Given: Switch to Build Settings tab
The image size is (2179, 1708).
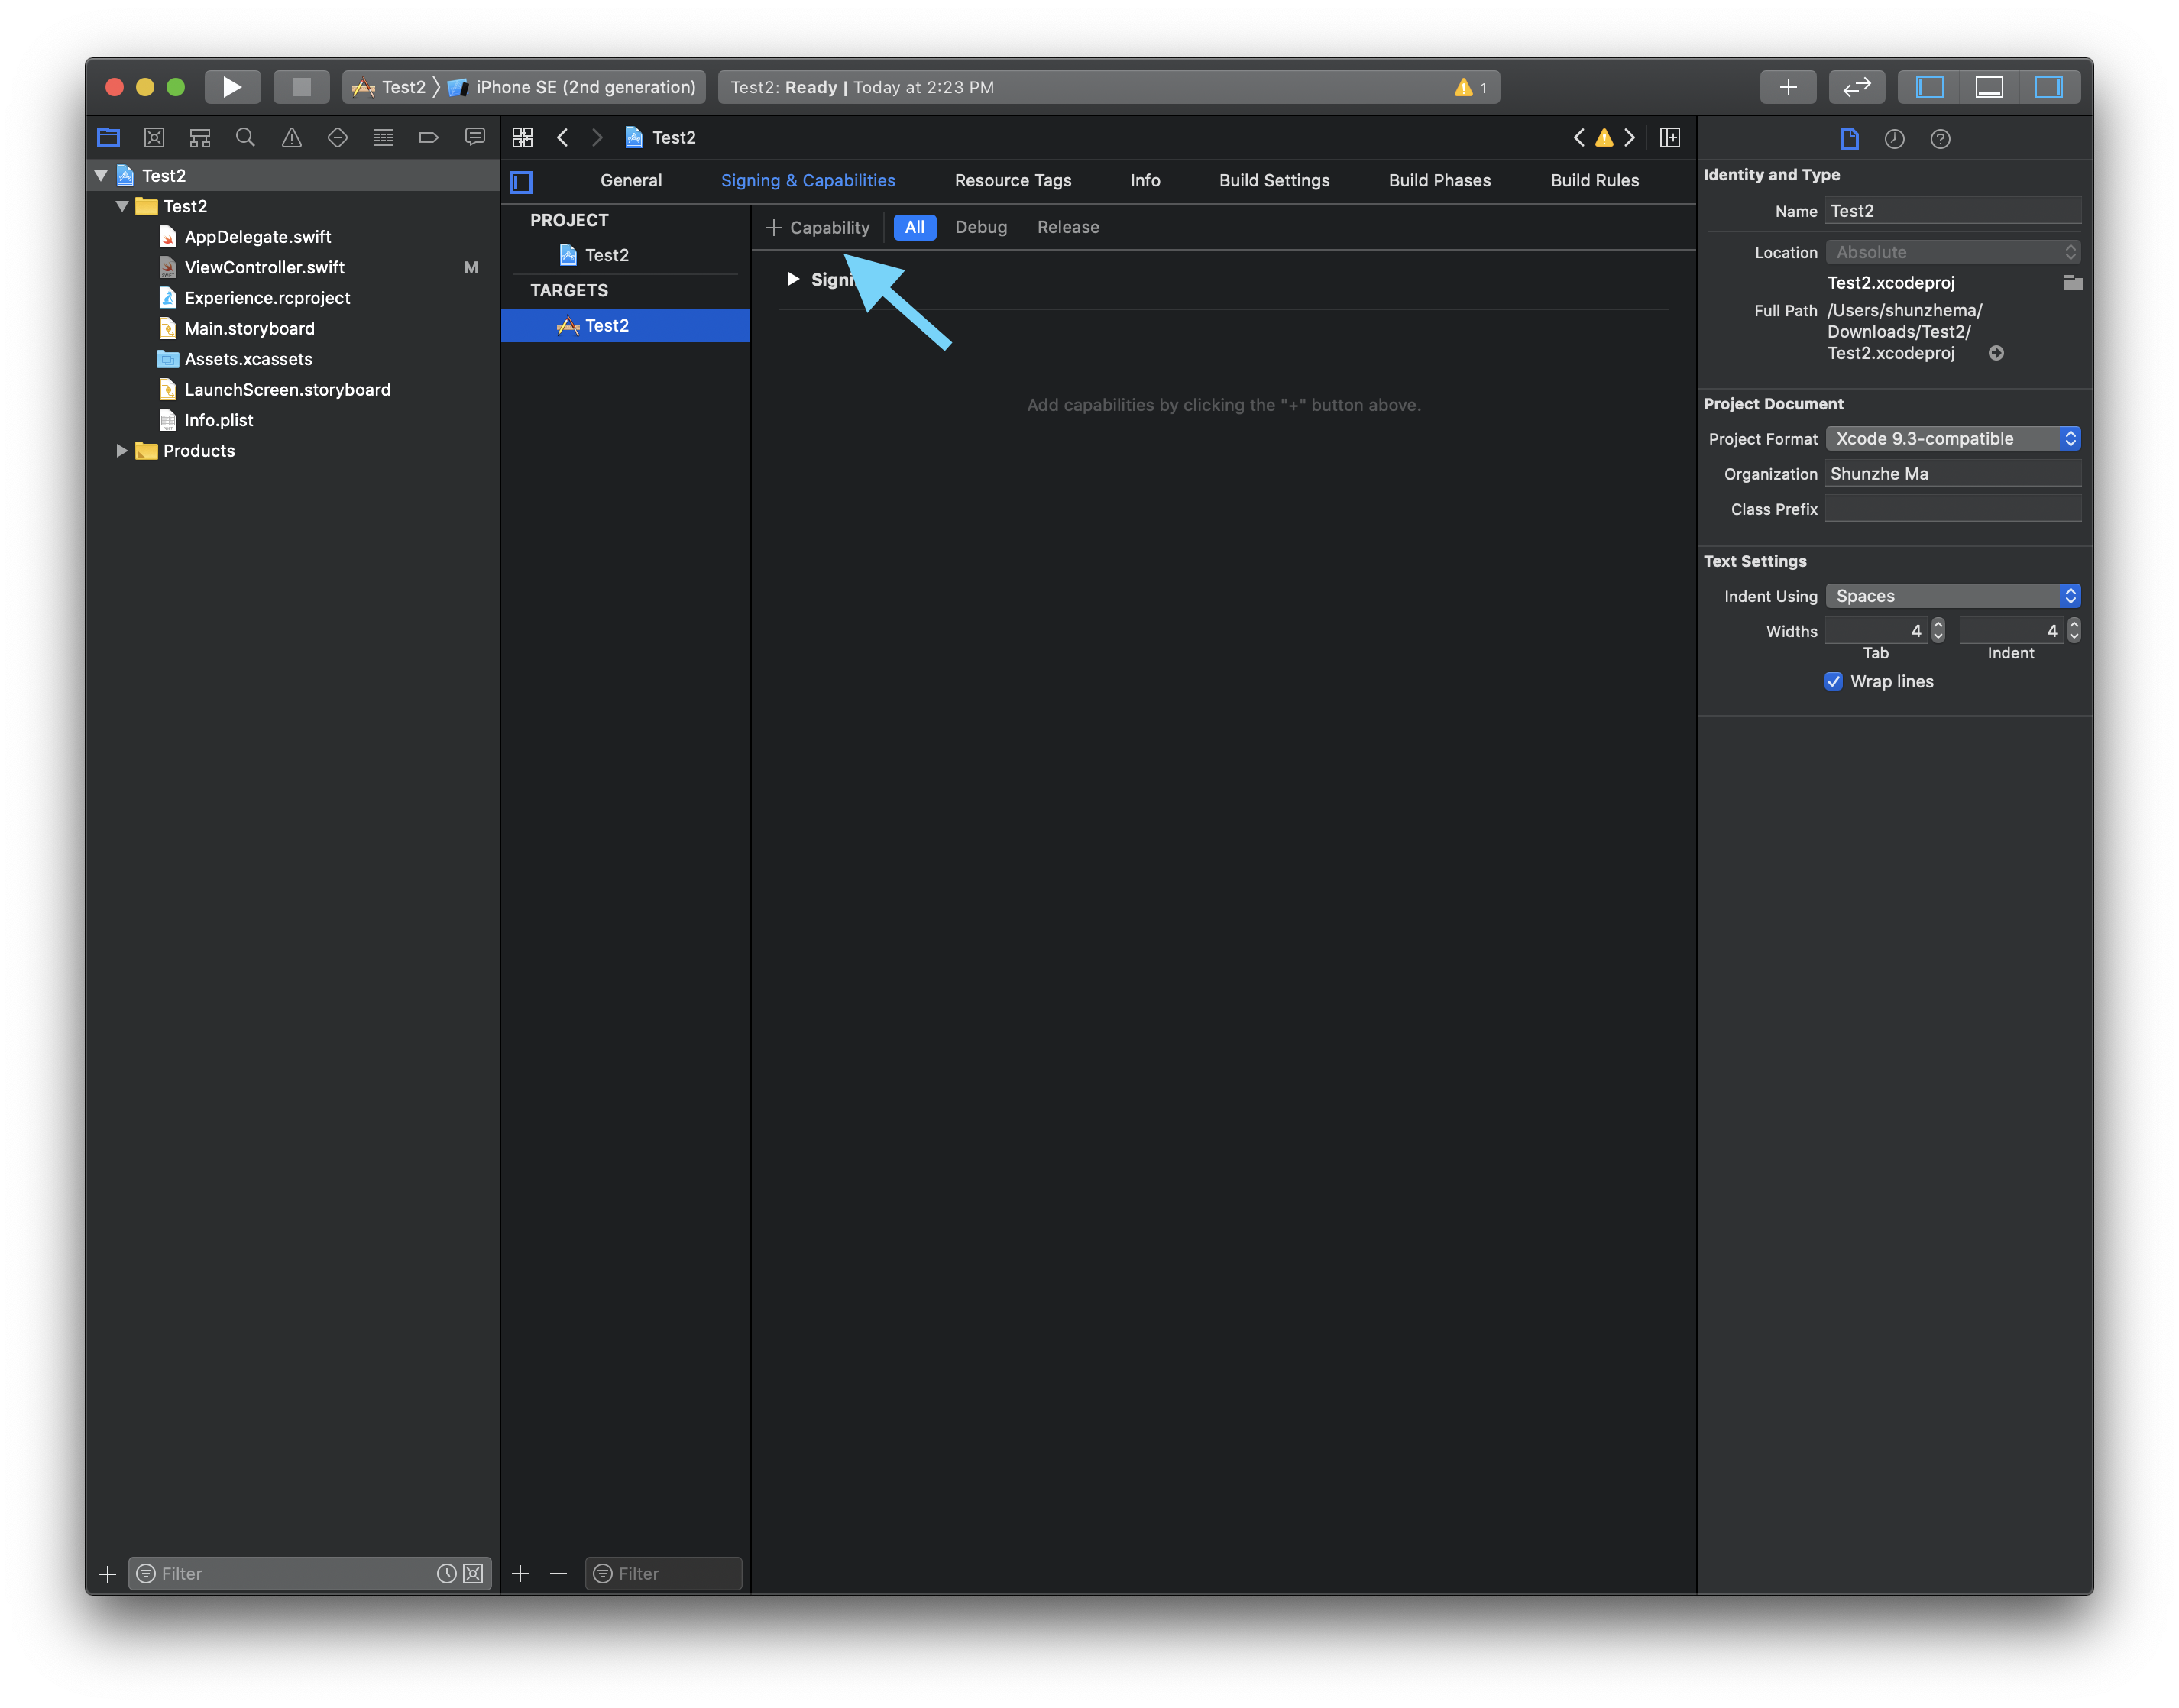Looking at the screenshot, I should click(1274, 181).
